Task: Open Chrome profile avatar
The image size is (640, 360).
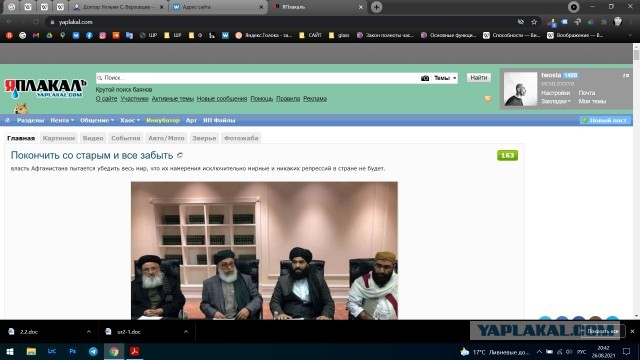Action: tap(618, 22)
